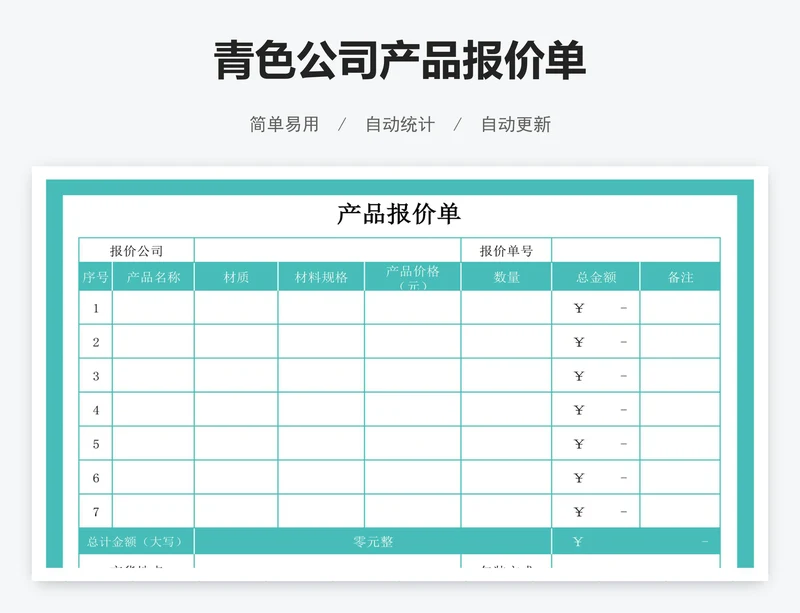Click row number 1 cell

point(95,308)
